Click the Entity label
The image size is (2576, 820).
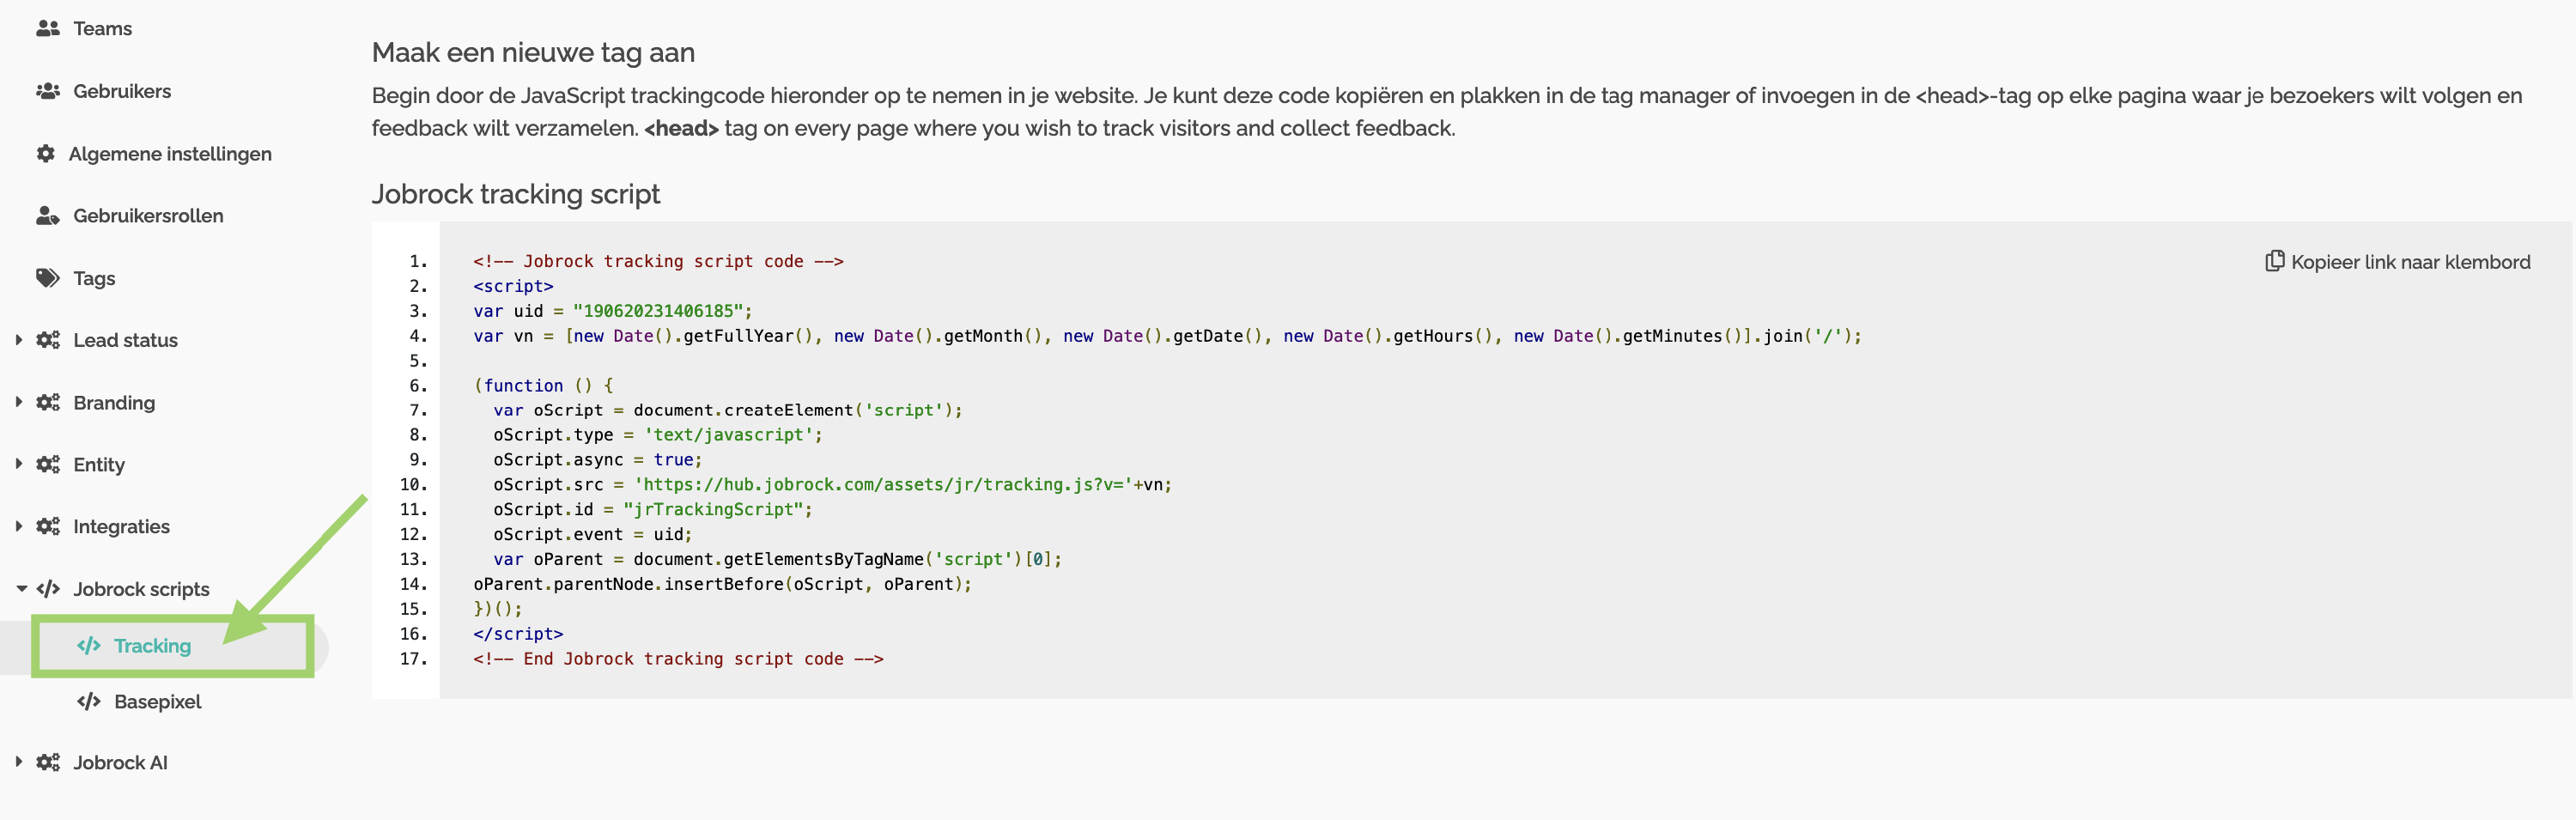pos(99,465)
